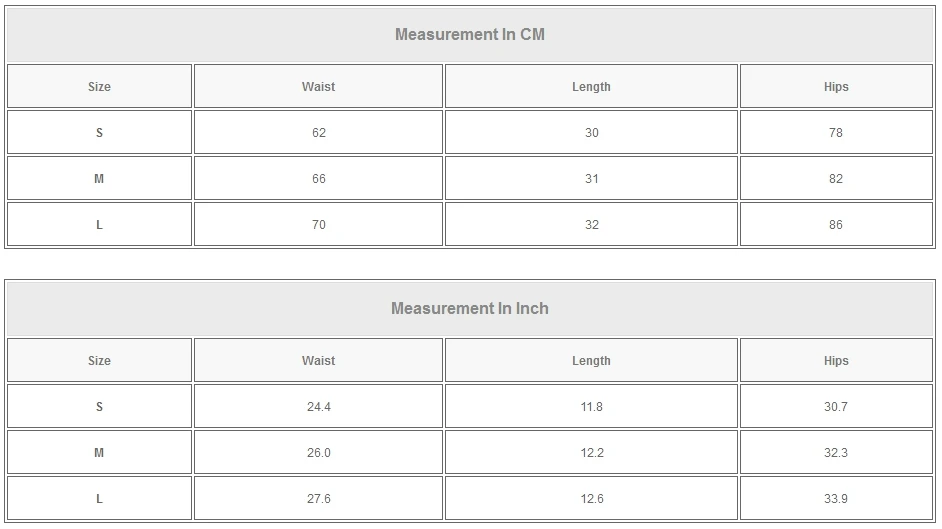Click the 'Measurement In Inch' table header

pyautogui.click(x=470, y=308)
